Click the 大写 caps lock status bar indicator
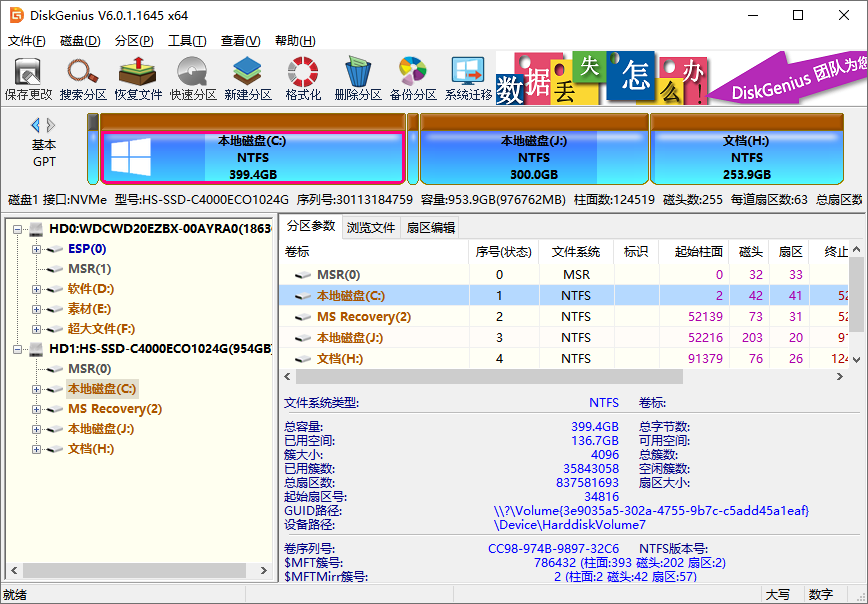 [778, 595]
